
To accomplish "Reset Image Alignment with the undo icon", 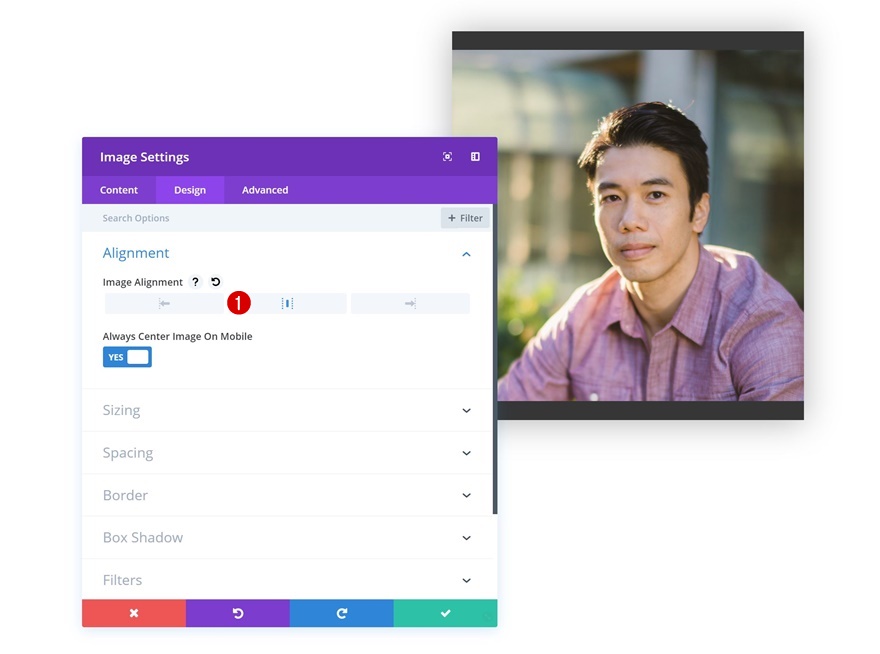I will coord(216,282).
